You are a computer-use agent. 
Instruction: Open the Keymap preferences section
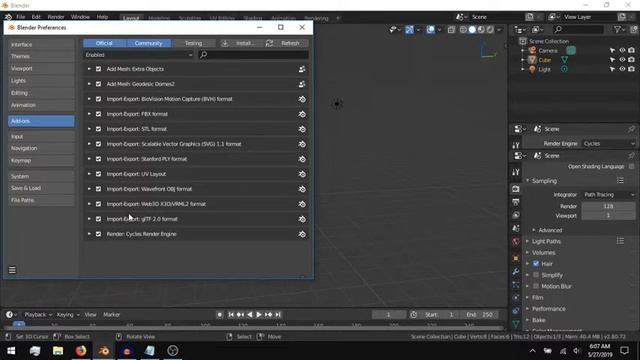click(x=41, y=160)
